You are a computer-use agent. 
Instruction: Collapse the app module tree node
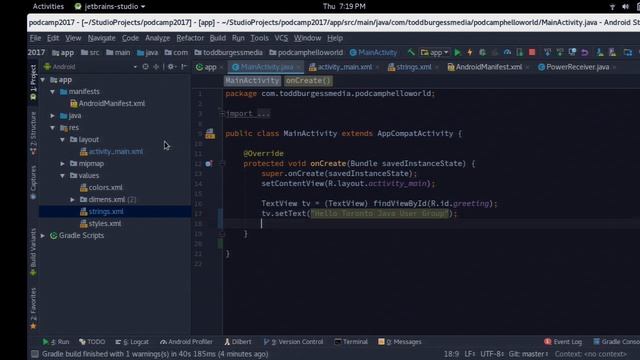click(x=43, y=80)
